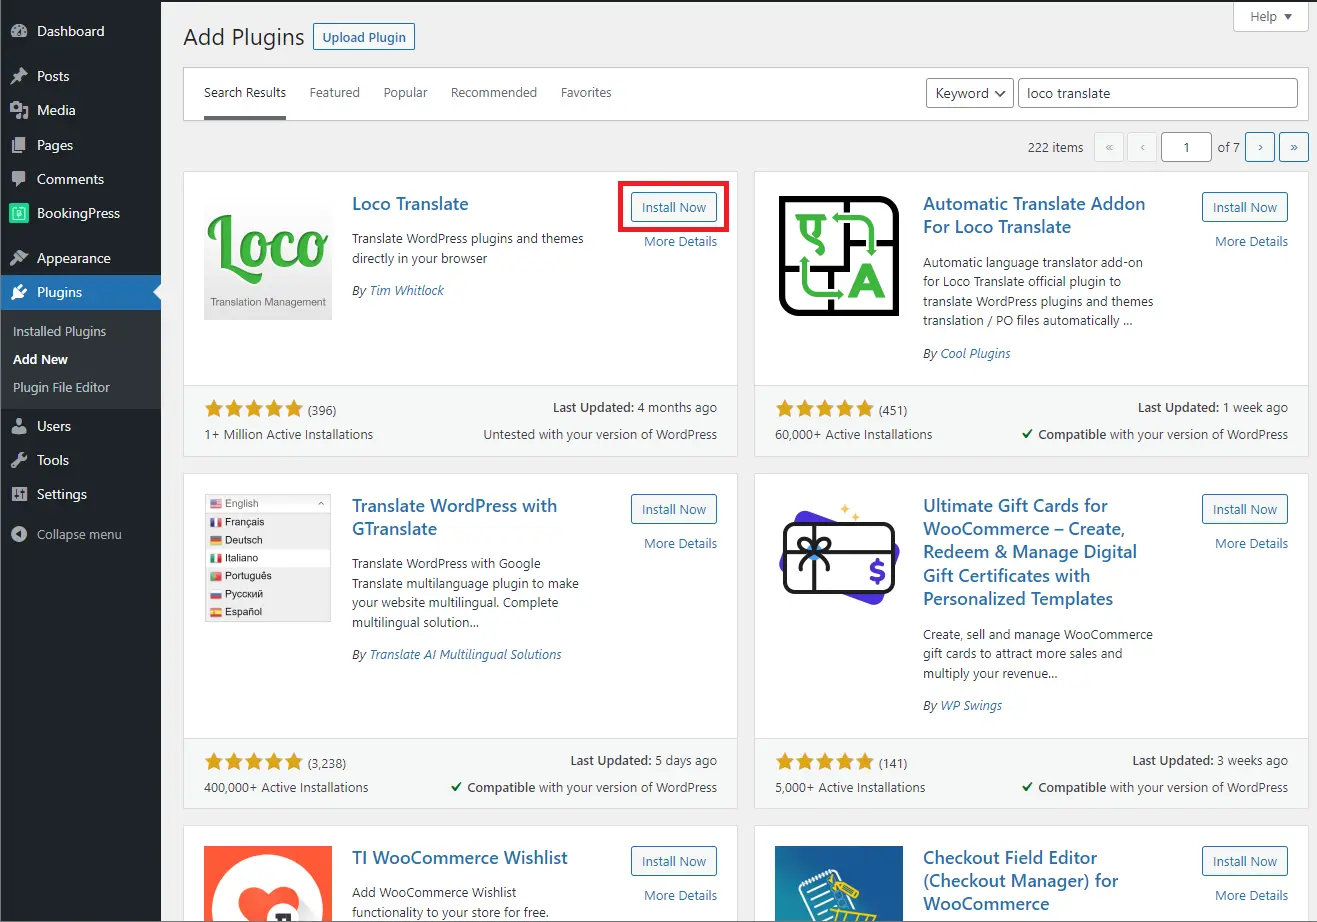The image size is (1317, 922).
Task: Open the Loco Translate title link
Action: [410, 204]
